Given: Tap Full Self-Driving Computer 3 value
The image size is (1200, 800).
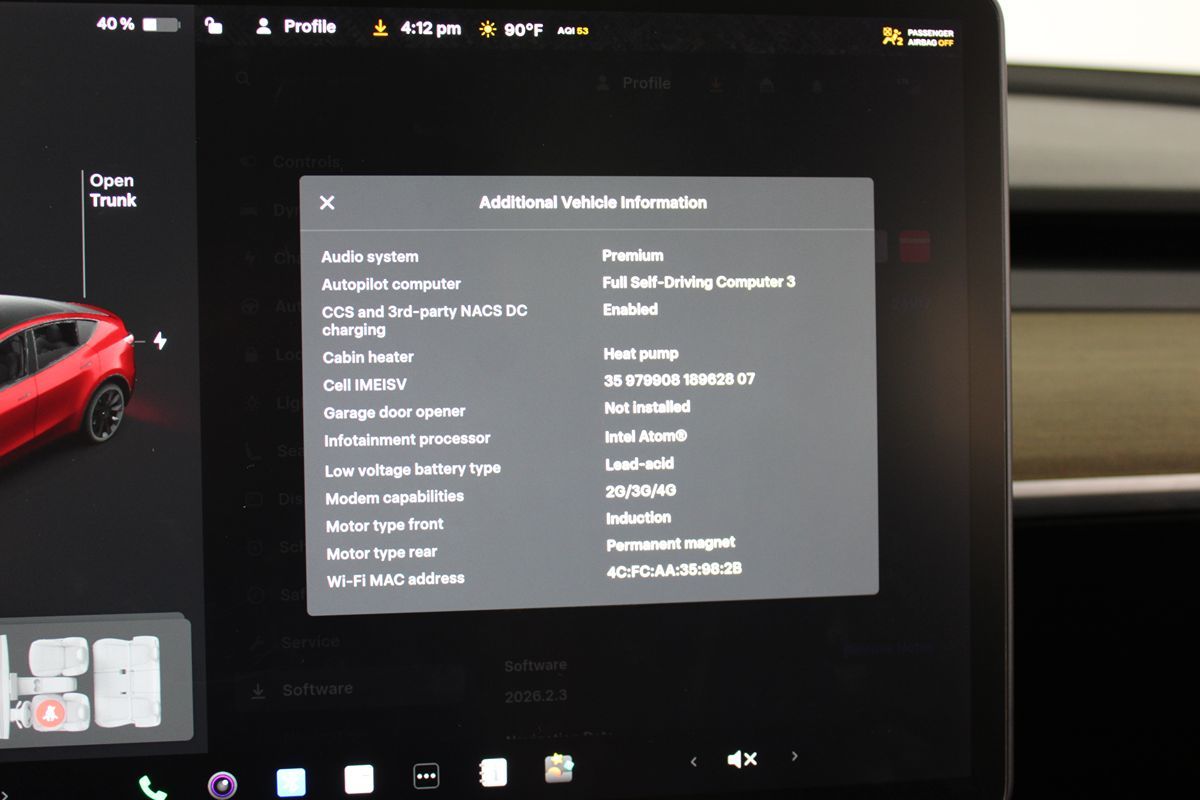Looking at the screenshot, I should click(x=699, y=282).
